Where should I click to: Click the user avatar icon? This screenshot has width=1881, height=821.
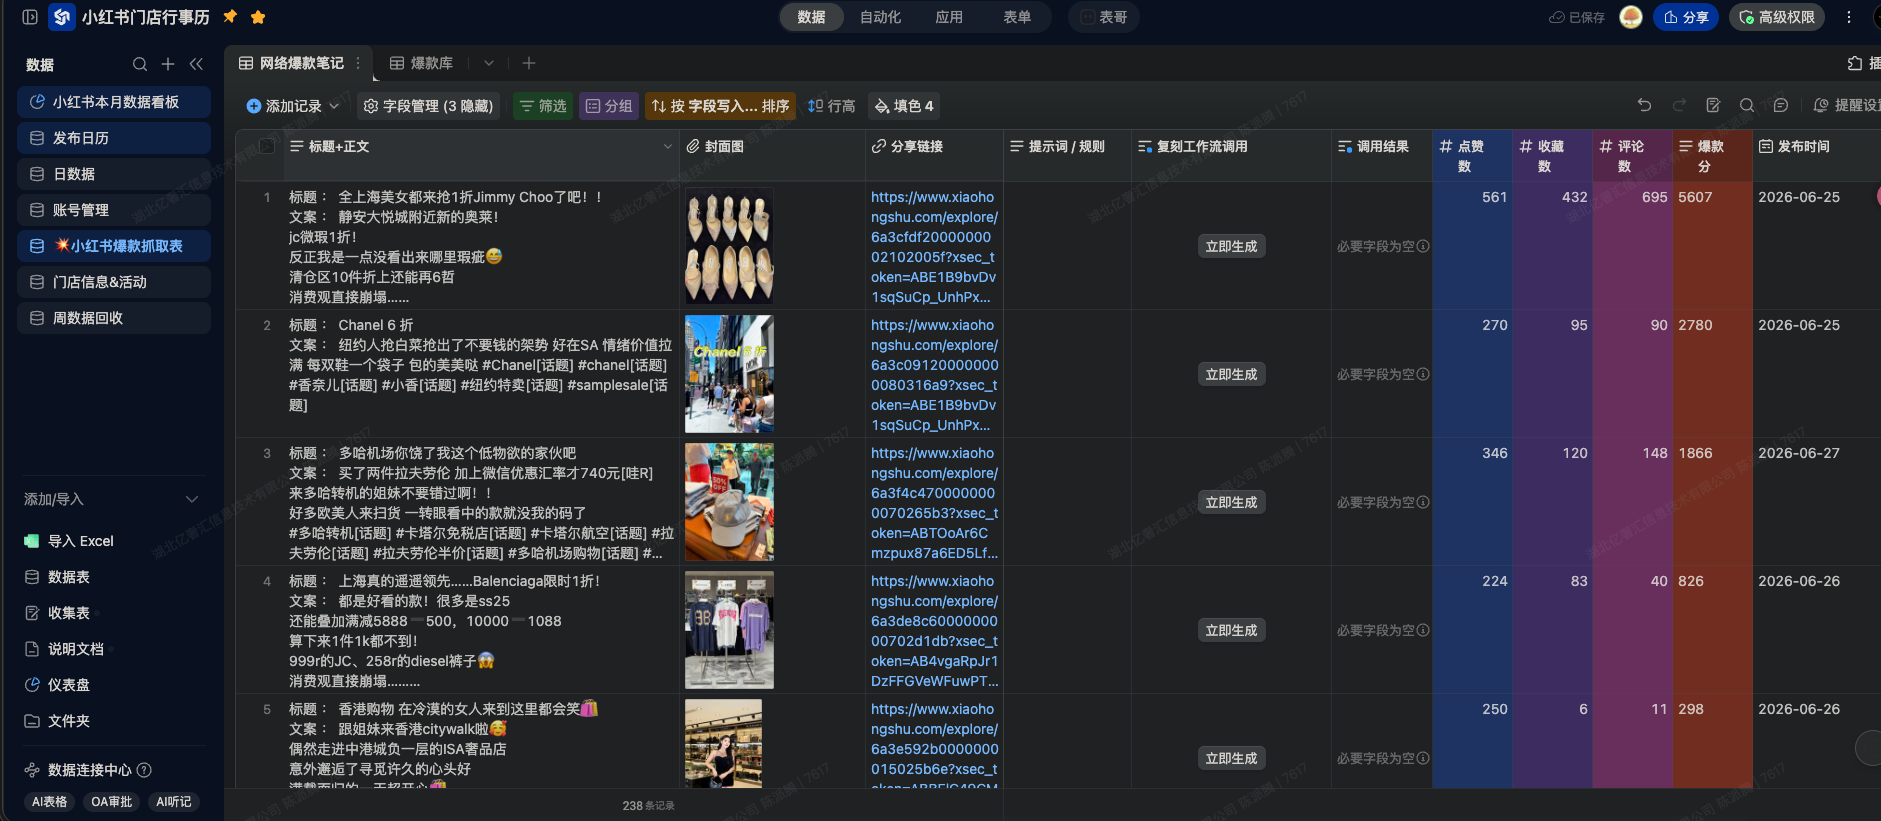pyautogui.click(x=1631, y=17)
